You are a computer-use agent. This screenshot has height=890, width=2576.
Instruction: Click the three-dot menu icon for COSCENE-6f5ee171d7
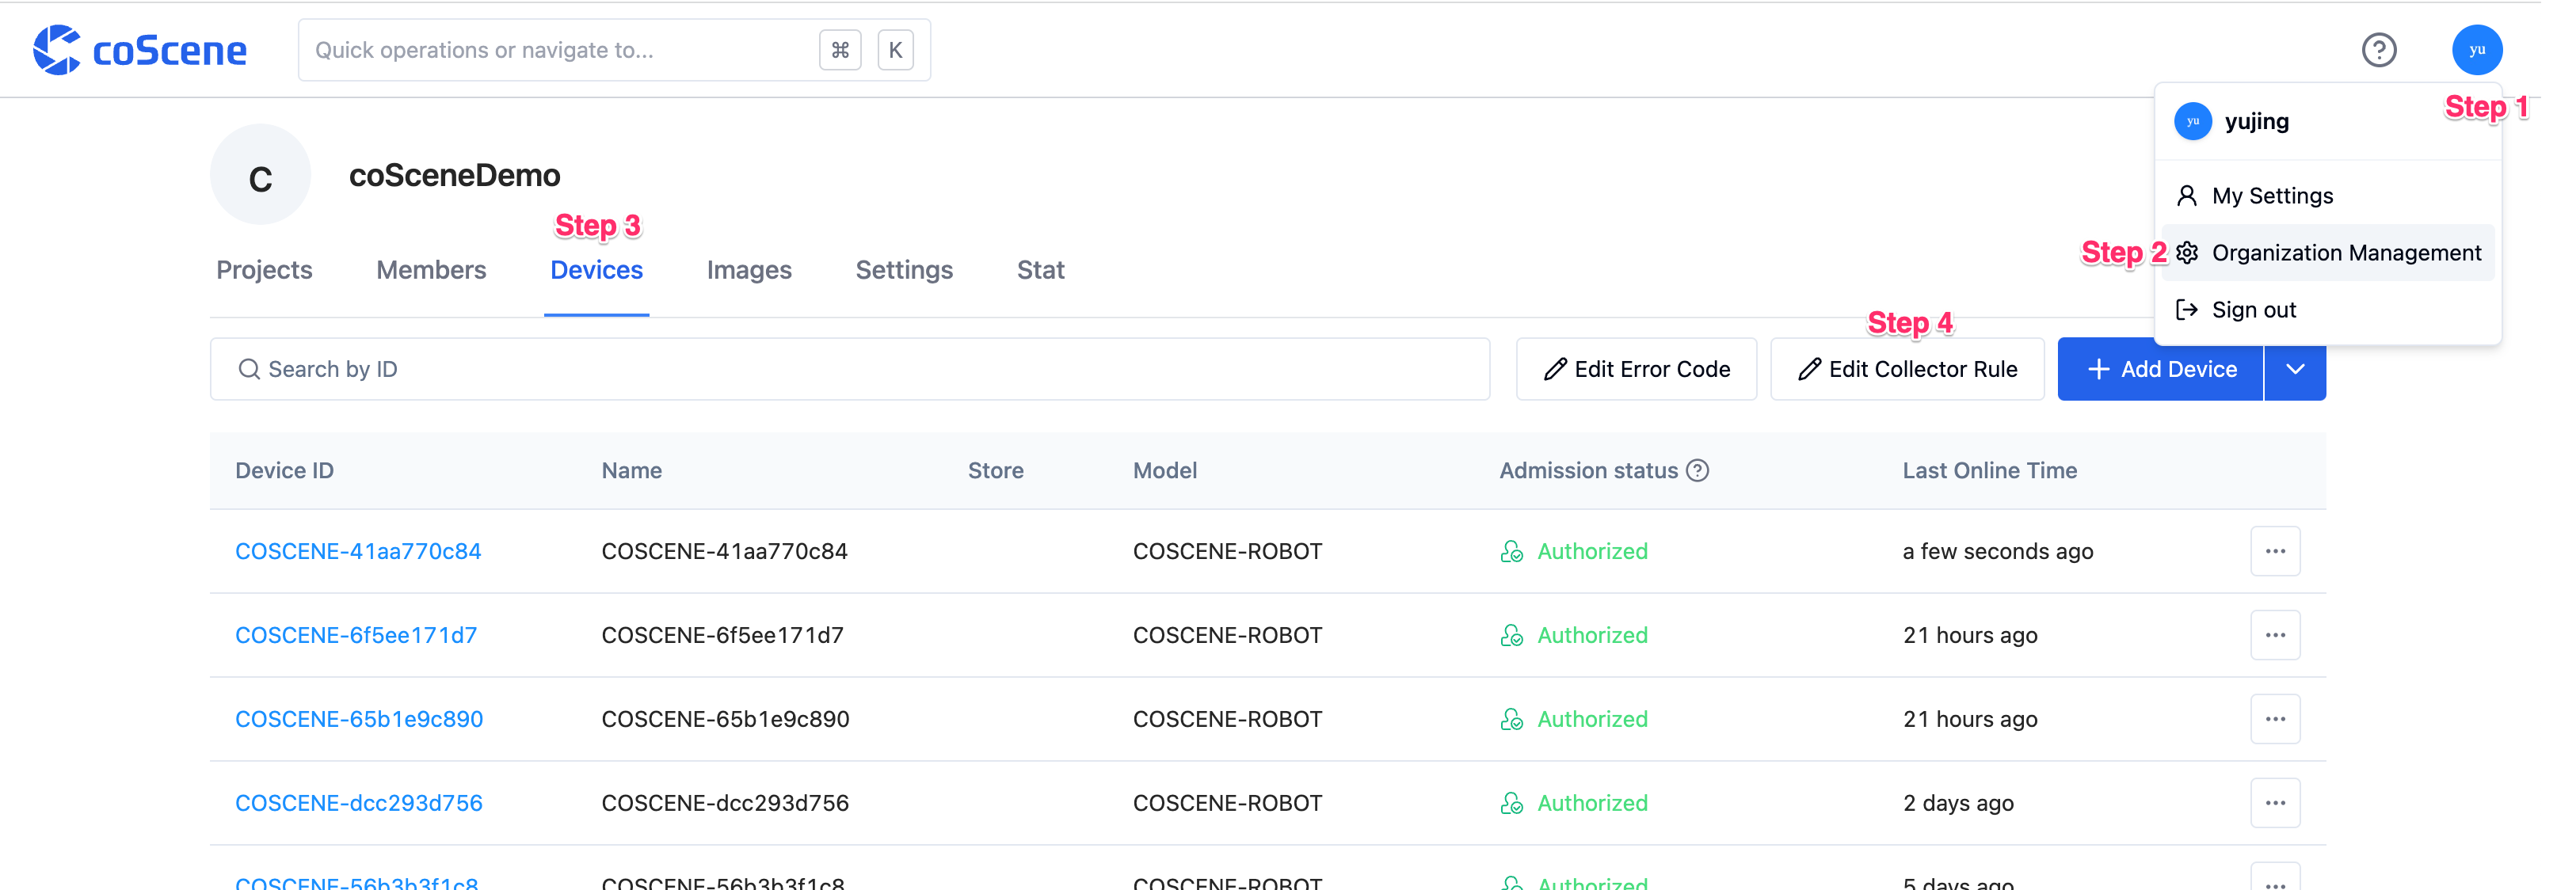pos(2275,633)
